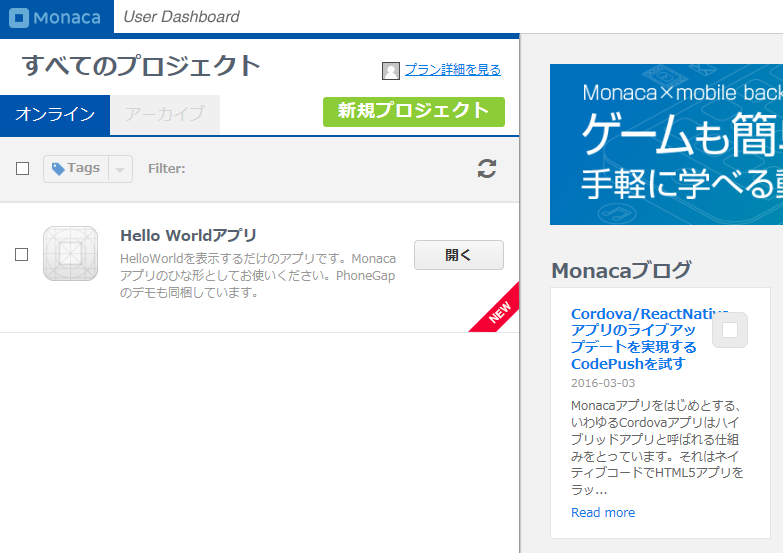Click the すべてのプロジェクト heading
Image resolution: width=783 pixels, height=553 pixels.
click(x=141, y=65)
